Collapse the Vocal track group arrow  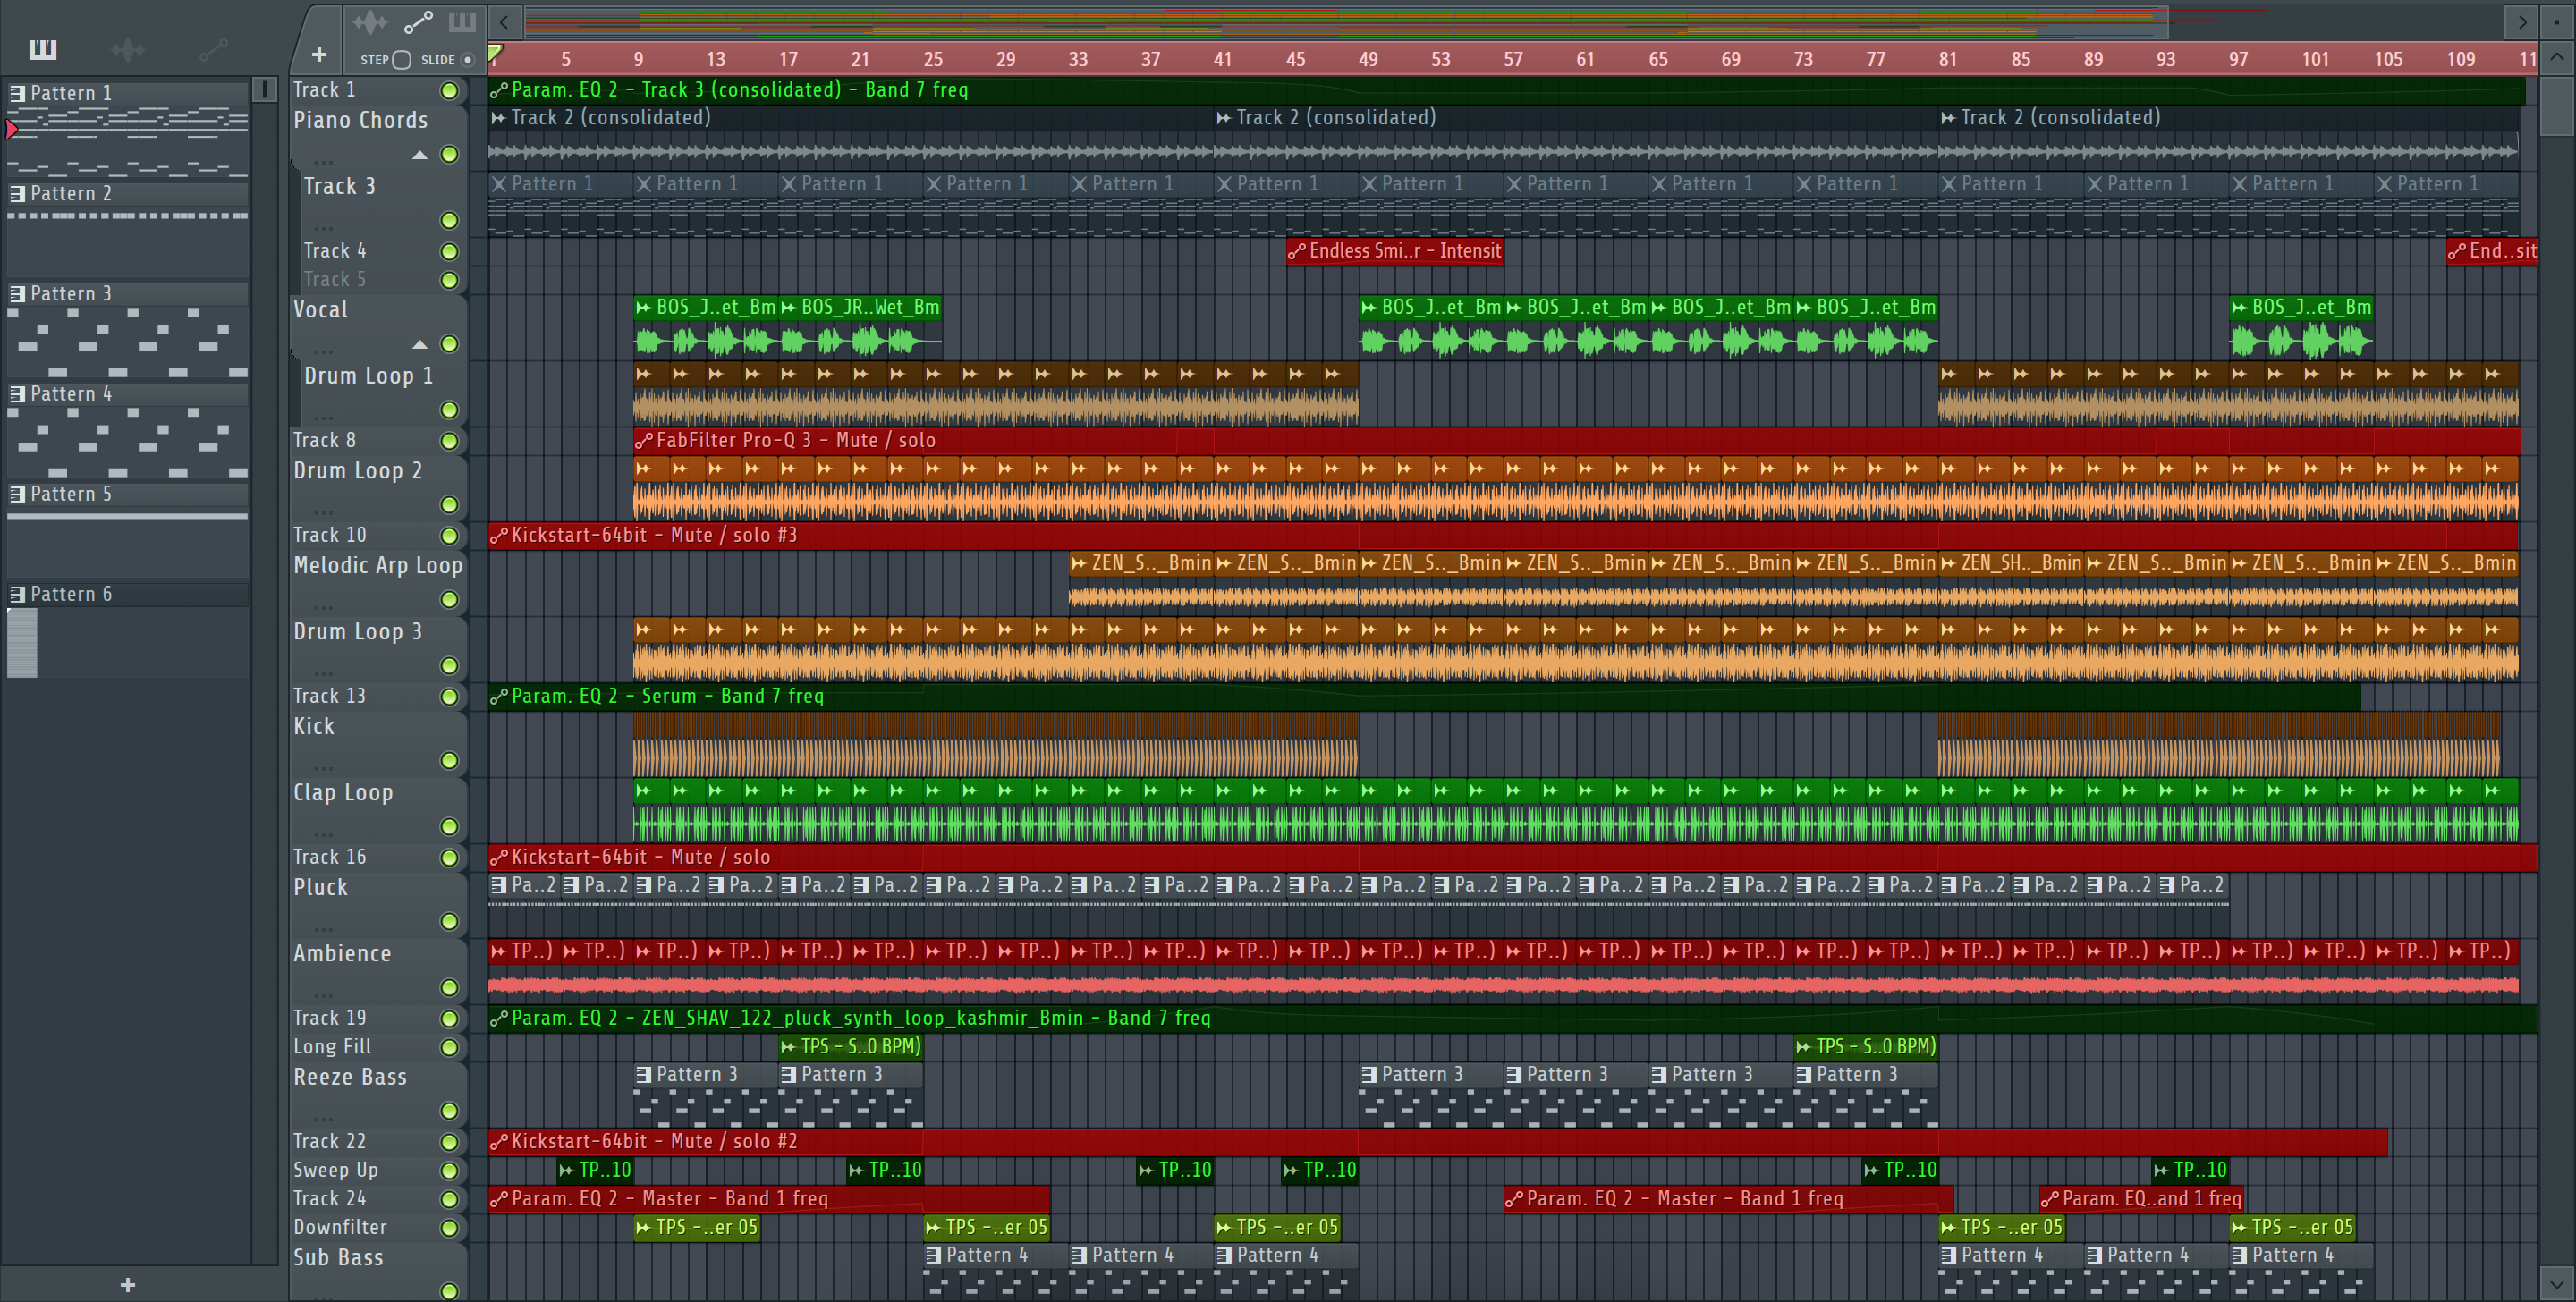420,345
